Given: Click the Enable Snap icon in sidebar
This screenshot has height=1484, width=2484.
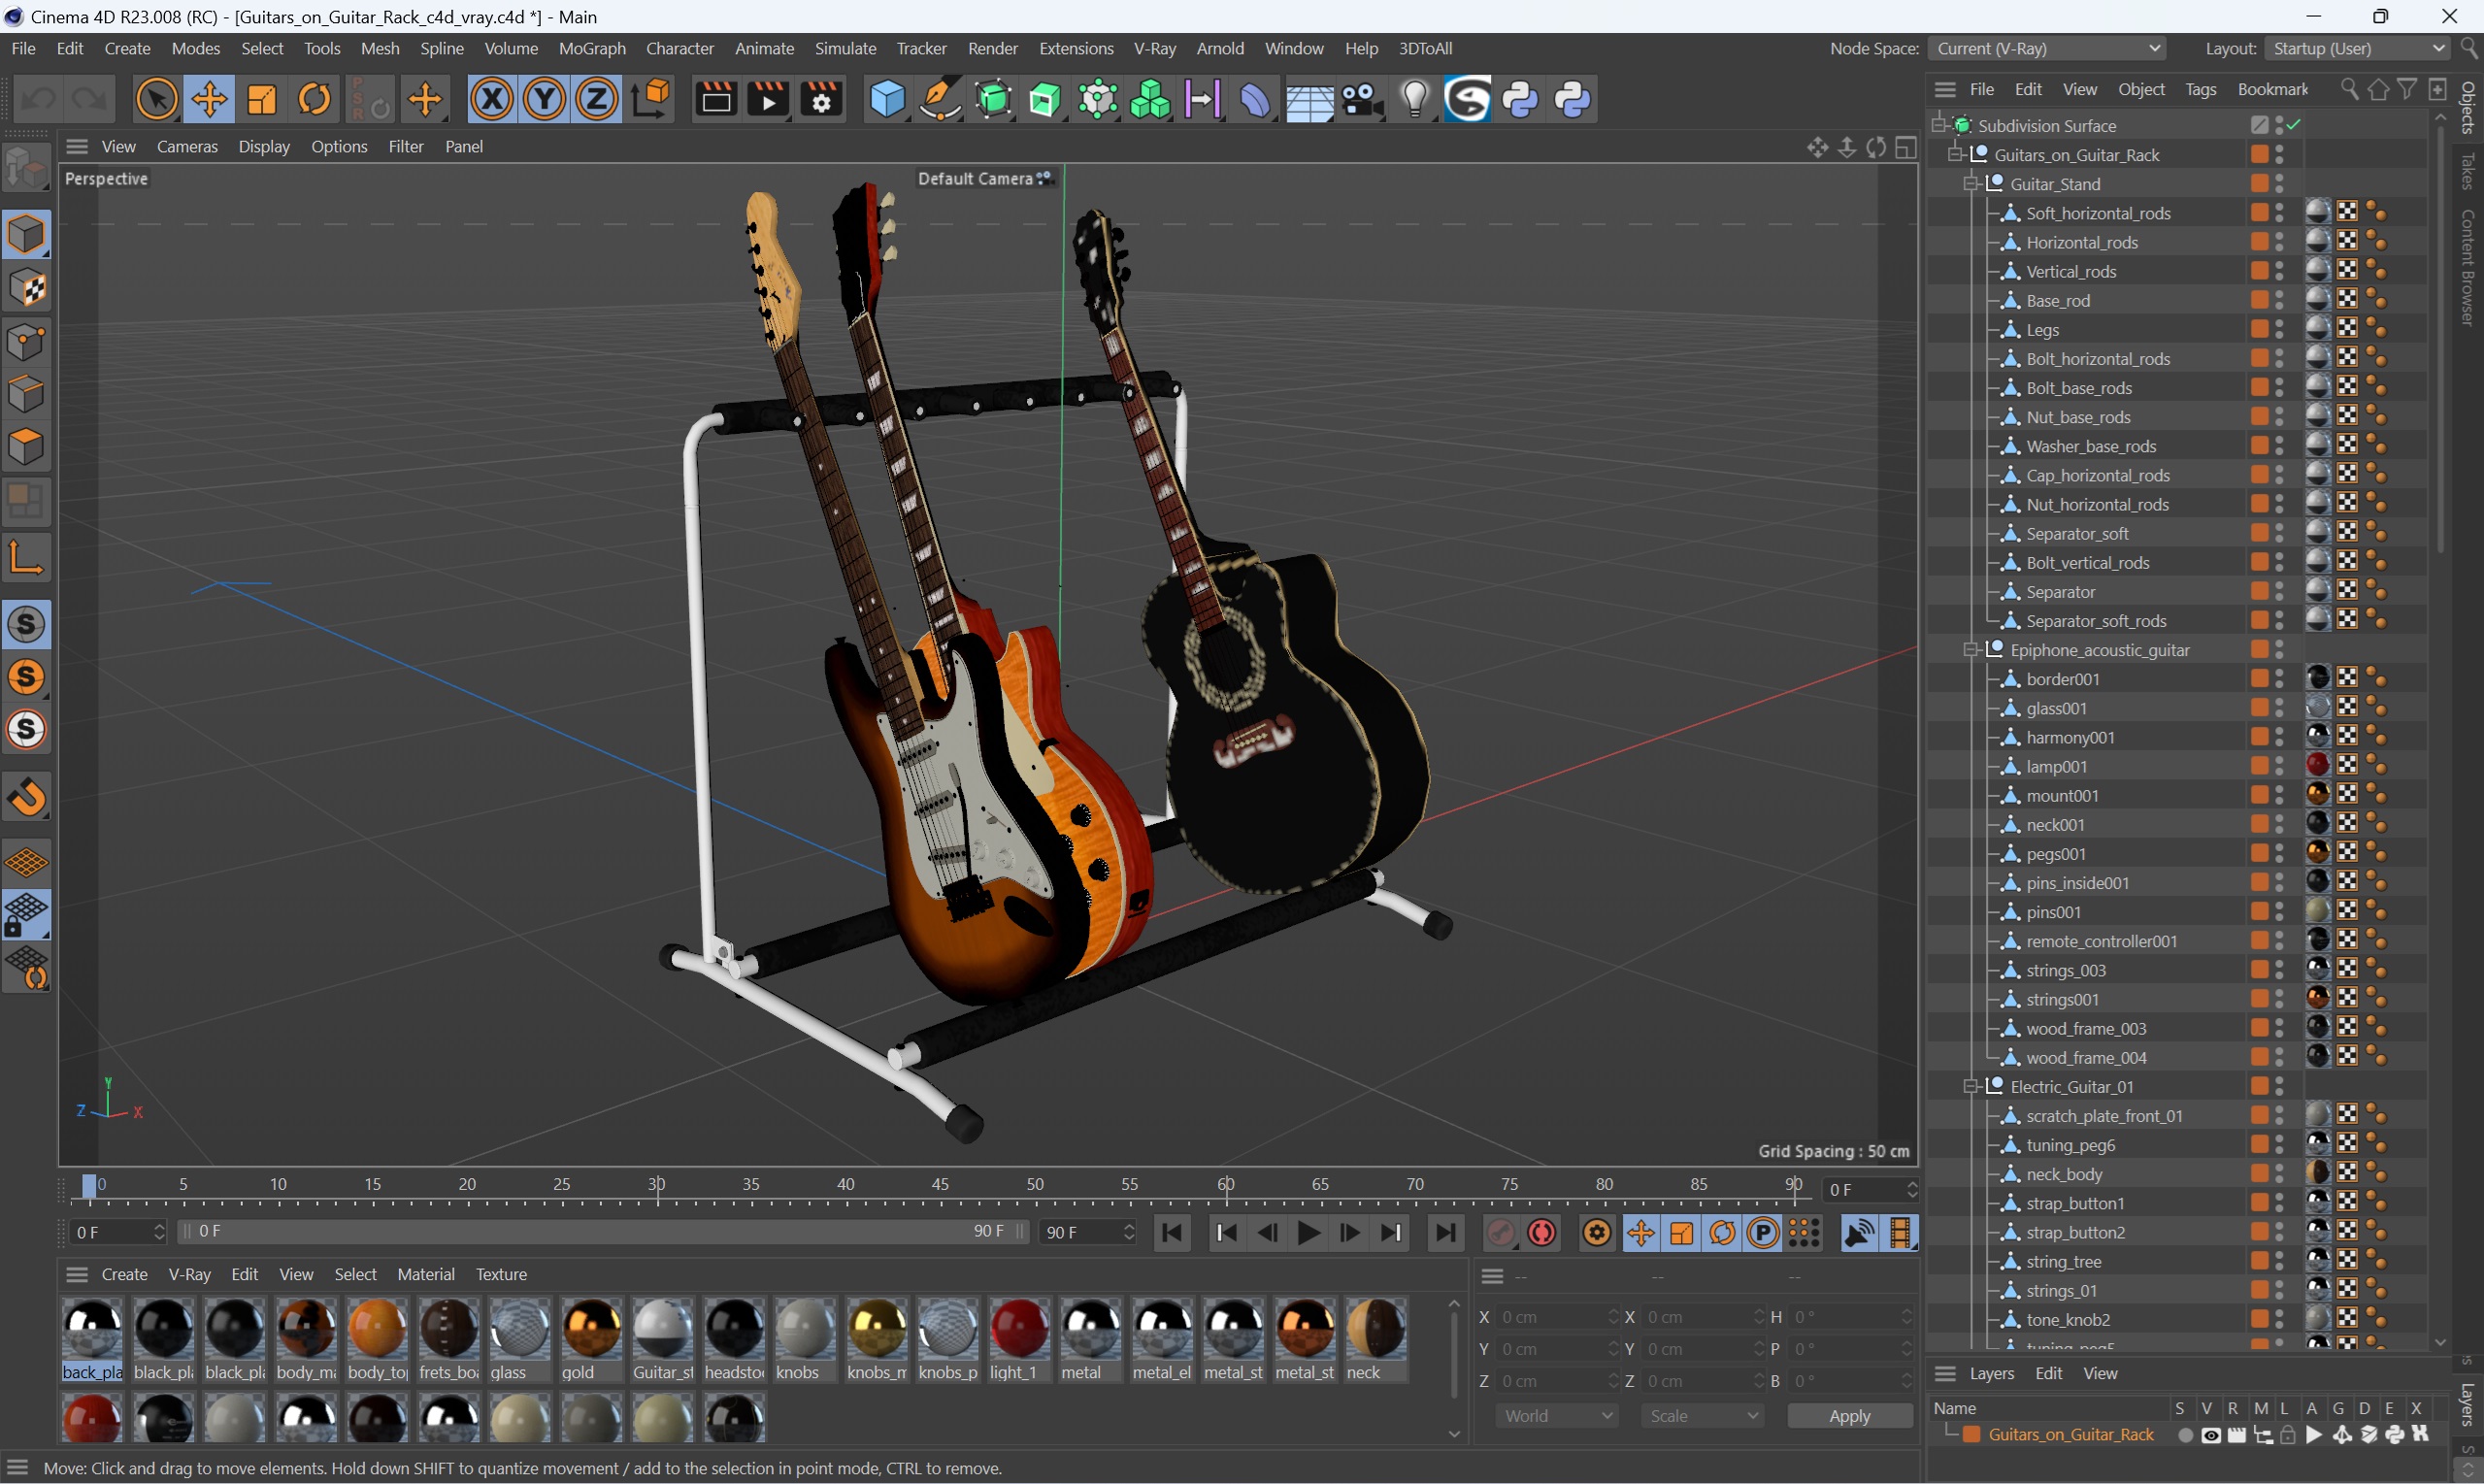Looking at the screenshot, I should tap(27, 798).
